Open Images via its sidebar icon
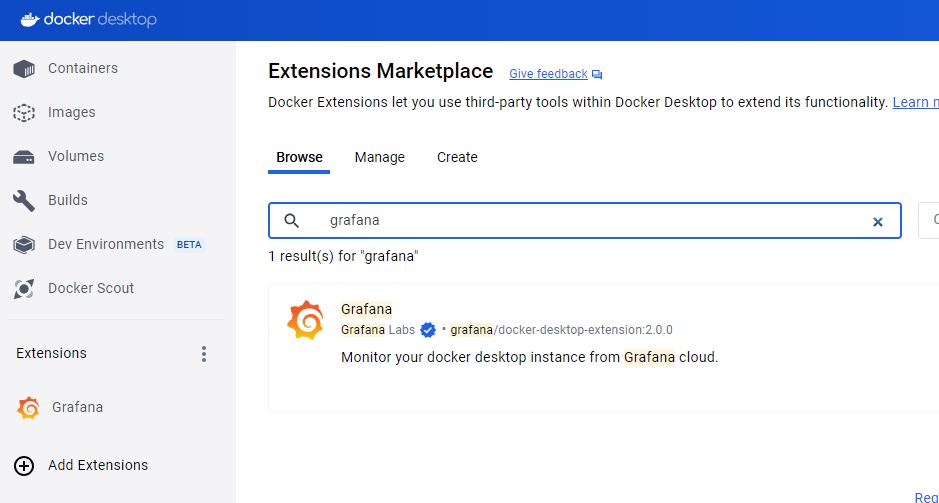Image resolution: width=939 pixels, height=503 pixels. [24, 113]
